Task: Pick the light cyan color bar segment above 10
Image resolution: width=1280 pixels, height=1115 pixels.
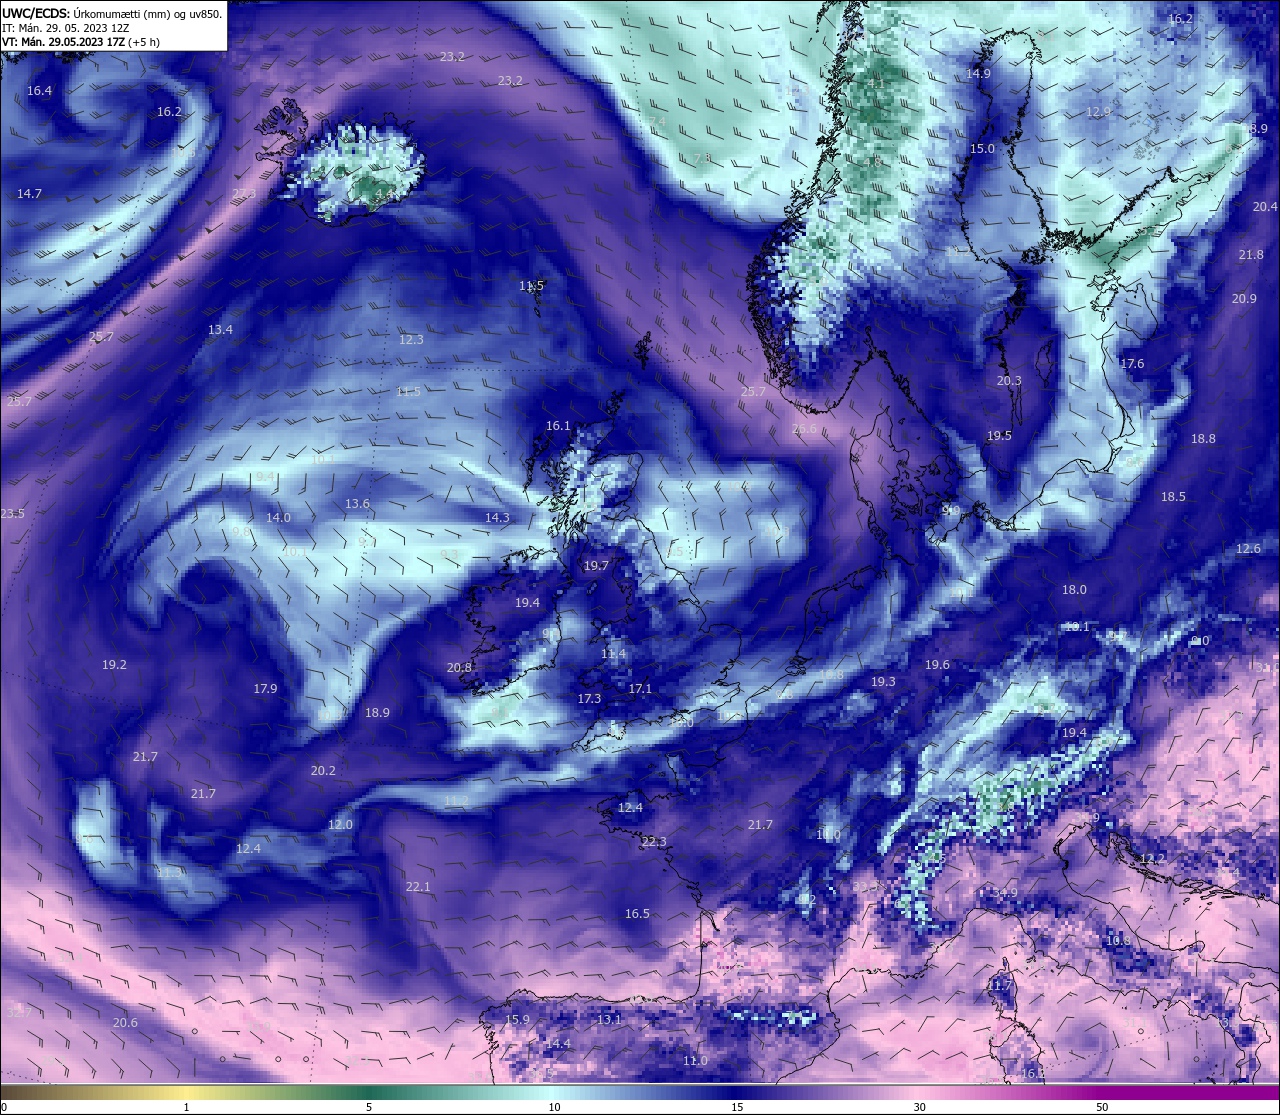Action: tap(553, 1092)
